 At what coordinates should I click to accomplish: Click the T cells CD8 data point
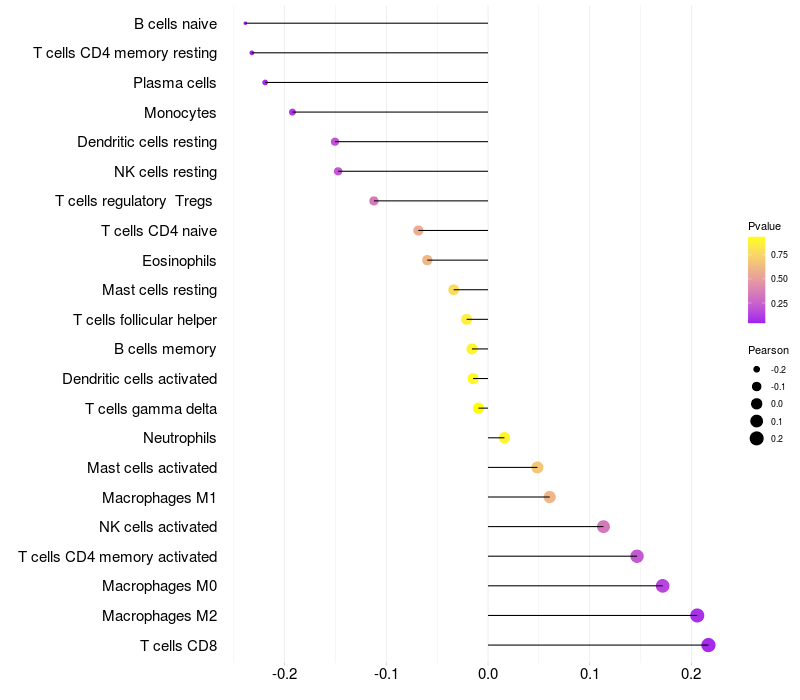(x=708, y=645)
